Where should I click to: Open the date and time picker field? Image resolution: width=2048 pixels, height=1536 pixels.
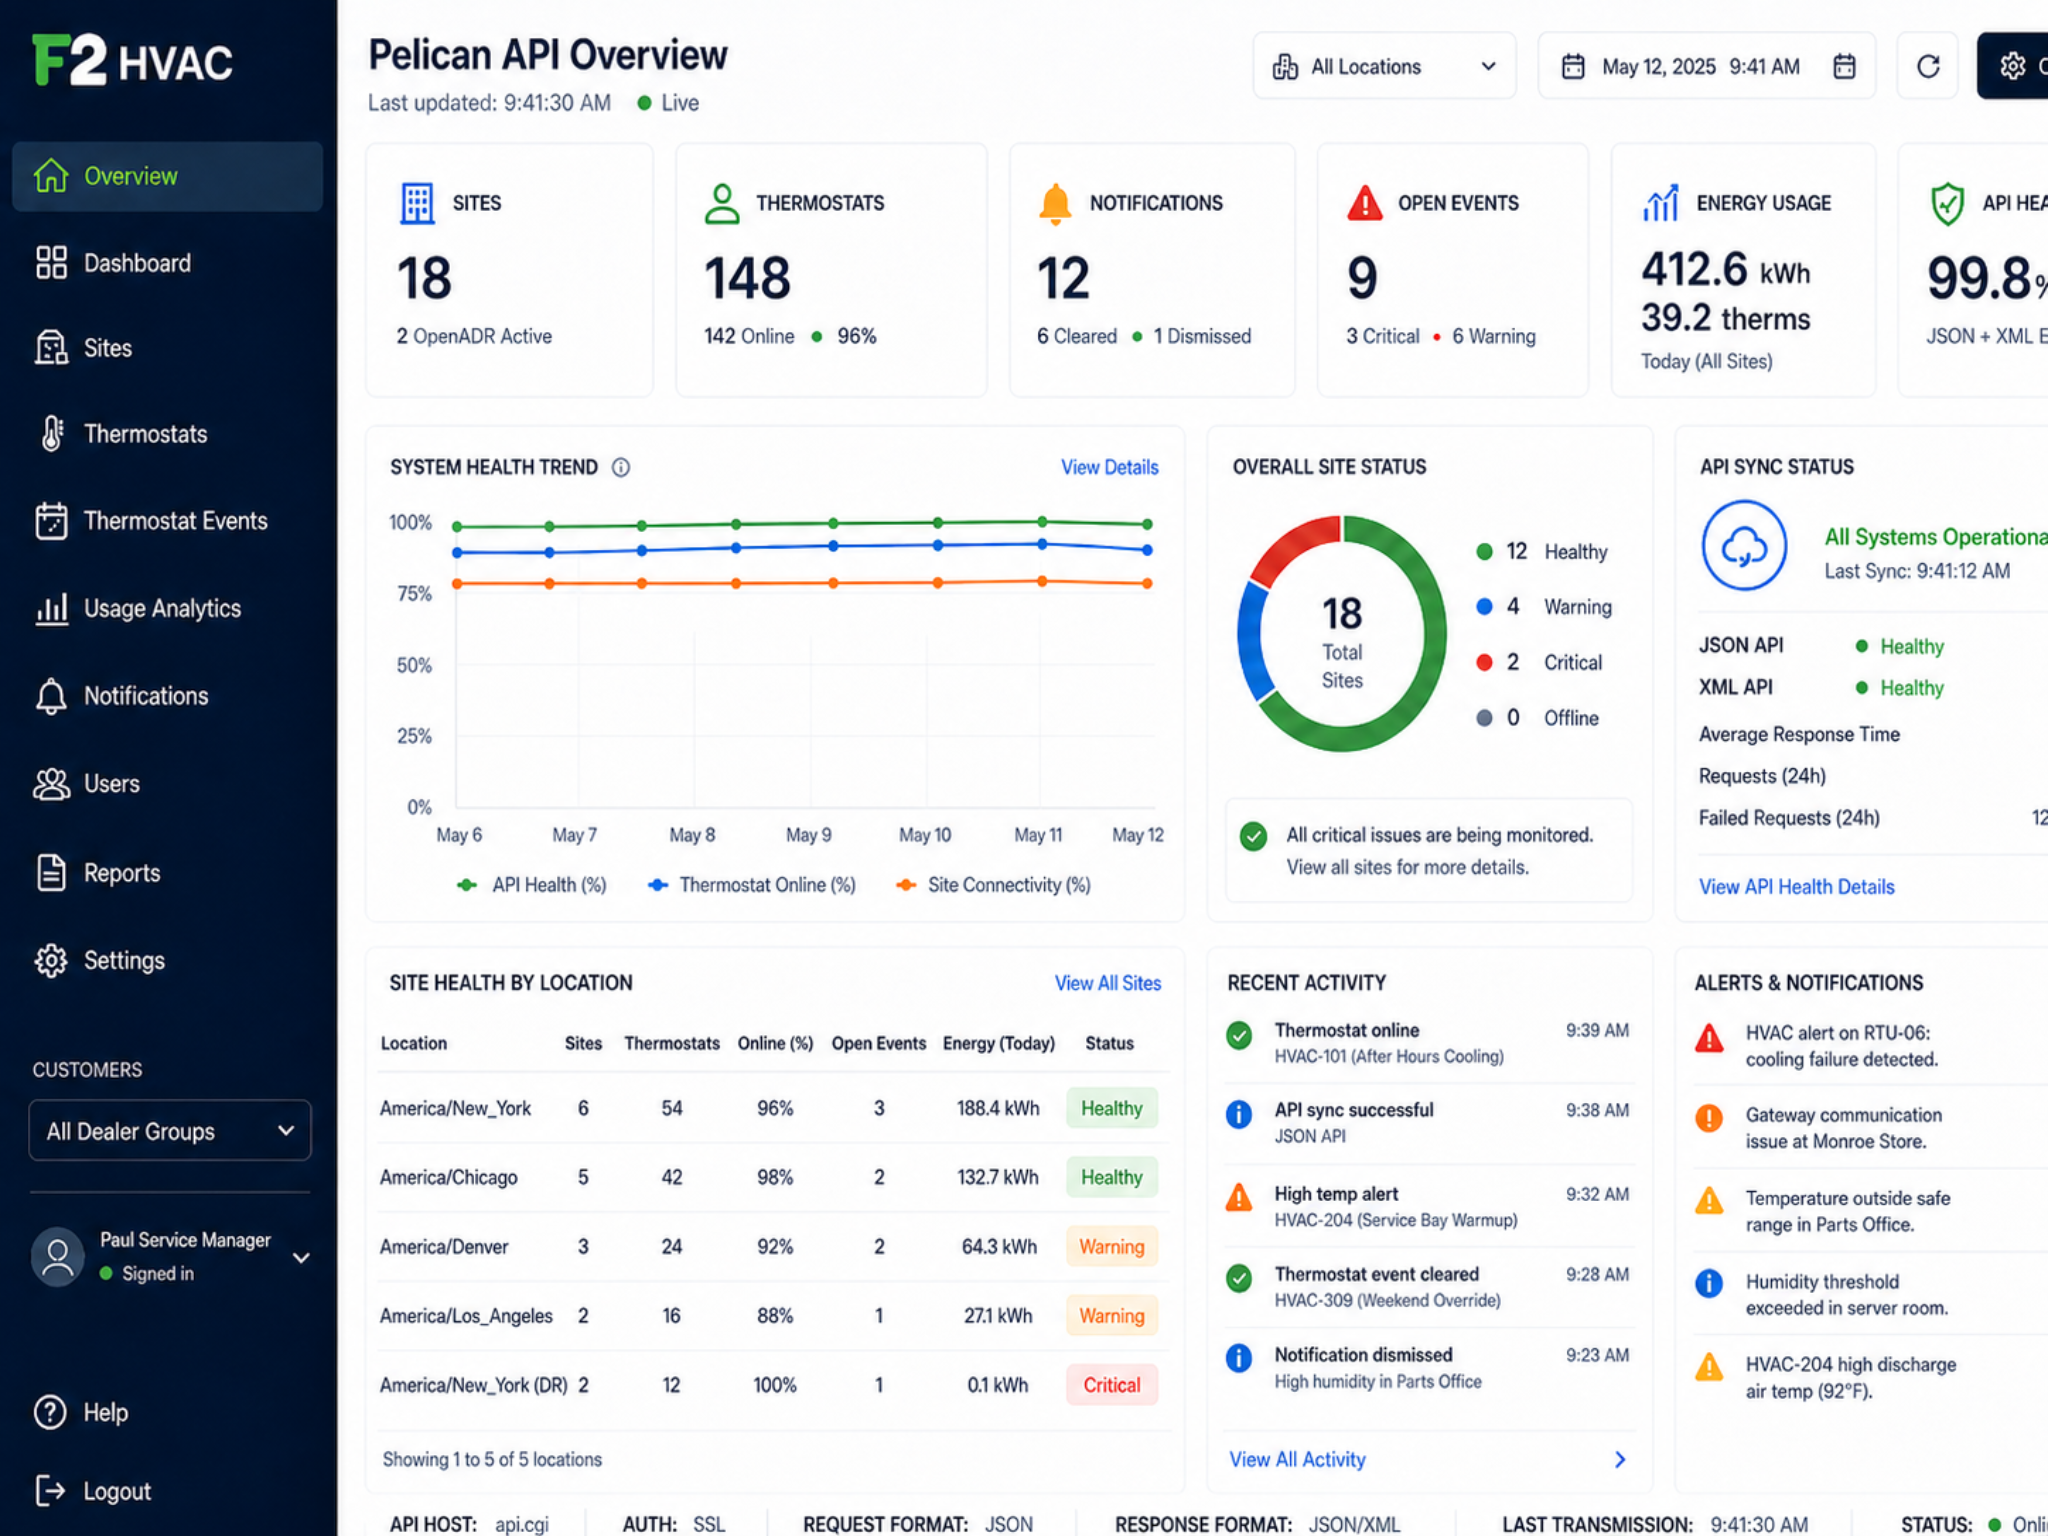[1706, 66]
